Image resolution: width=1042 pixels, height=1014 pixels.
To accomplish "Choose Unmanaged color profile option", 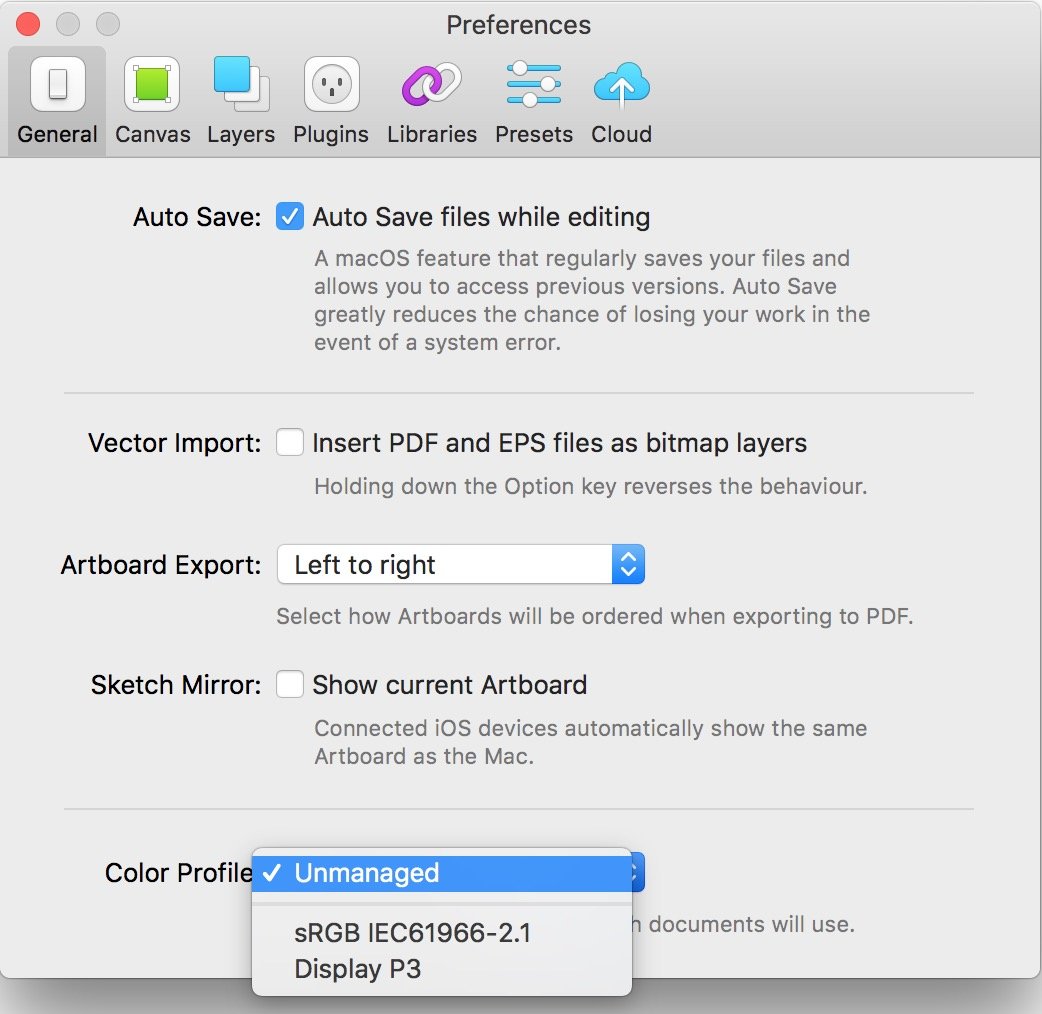I will point(442,873).
